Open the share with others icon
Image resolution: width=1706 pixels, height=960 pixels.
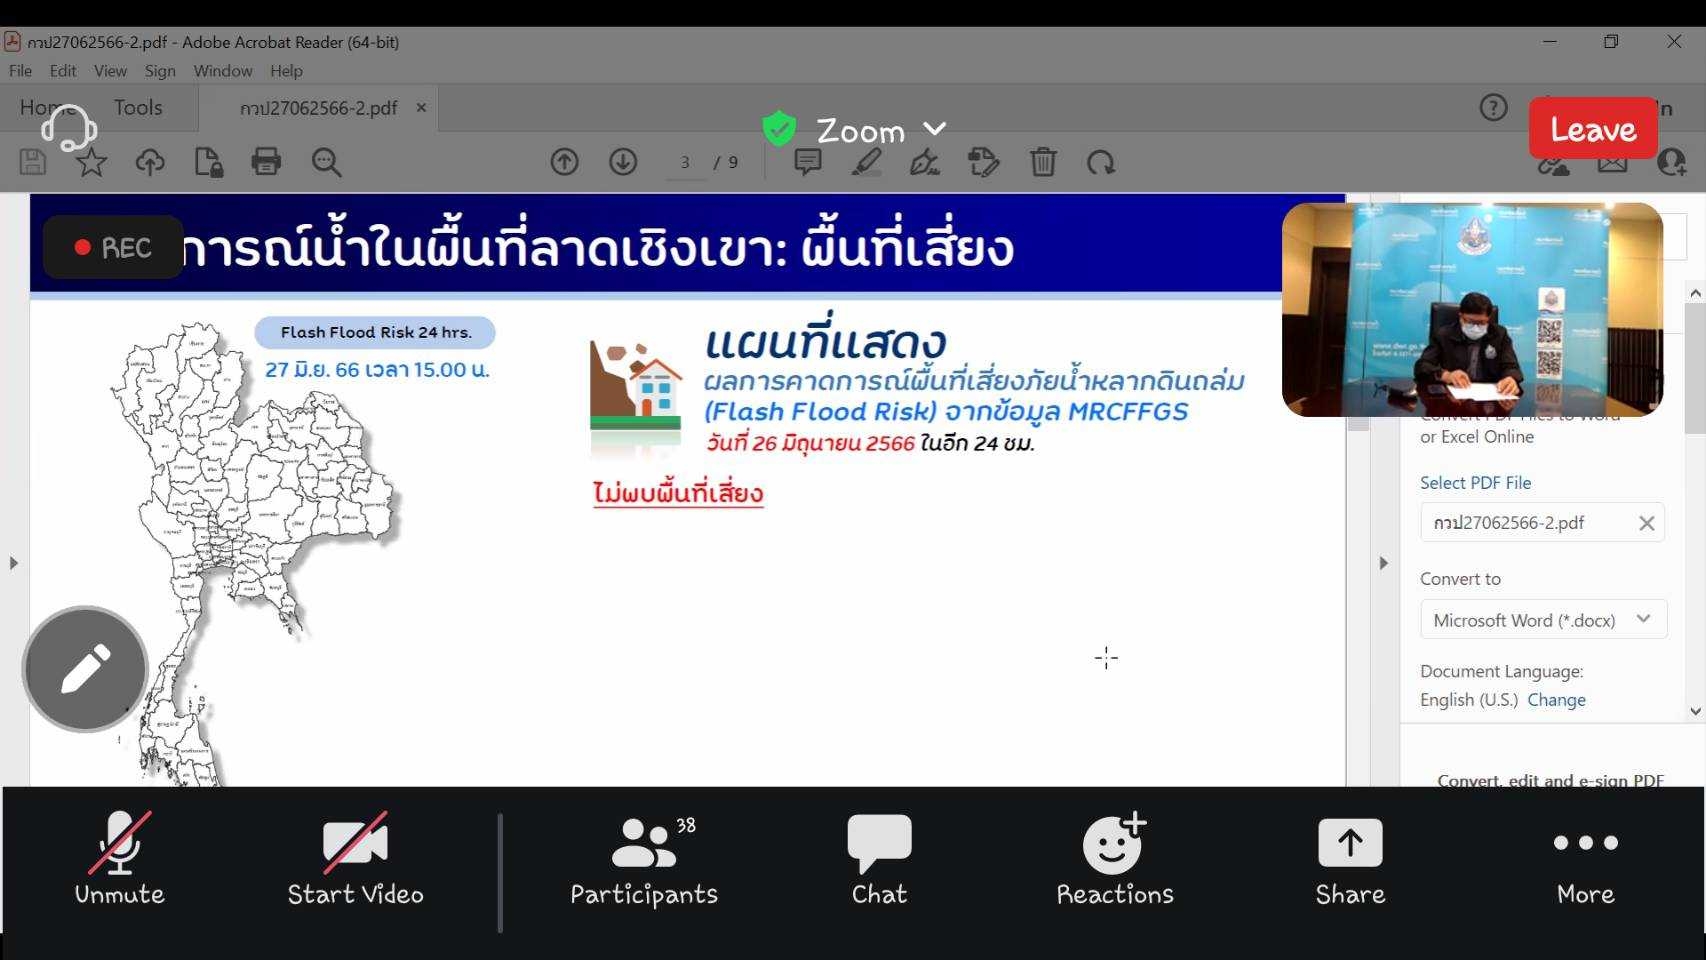pos(1671,163)
